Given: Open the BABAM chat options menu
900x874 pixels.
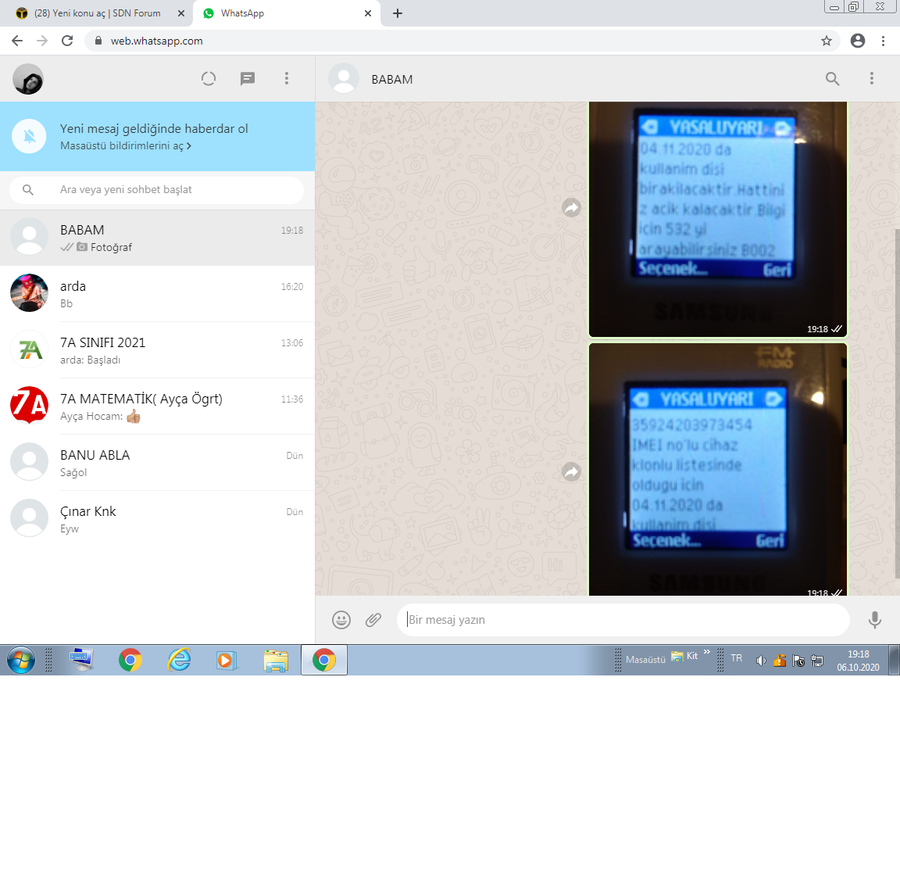Looking at the screenshot, I should [x=872, y=79].
